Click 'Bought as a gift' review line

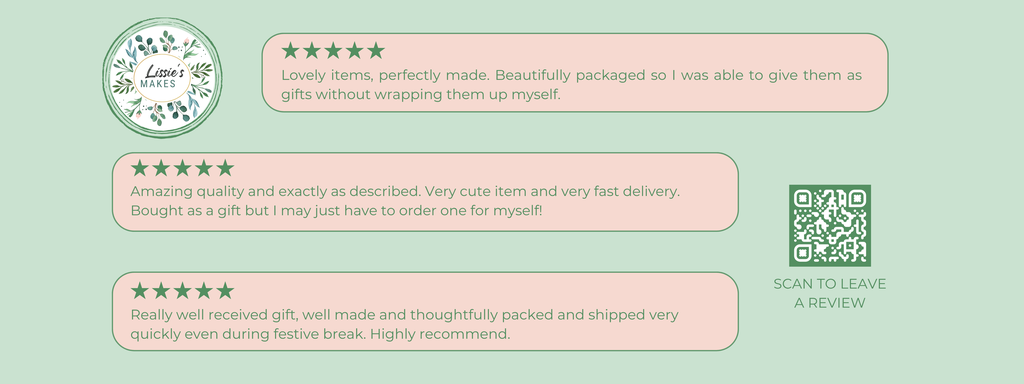[336, 211]
